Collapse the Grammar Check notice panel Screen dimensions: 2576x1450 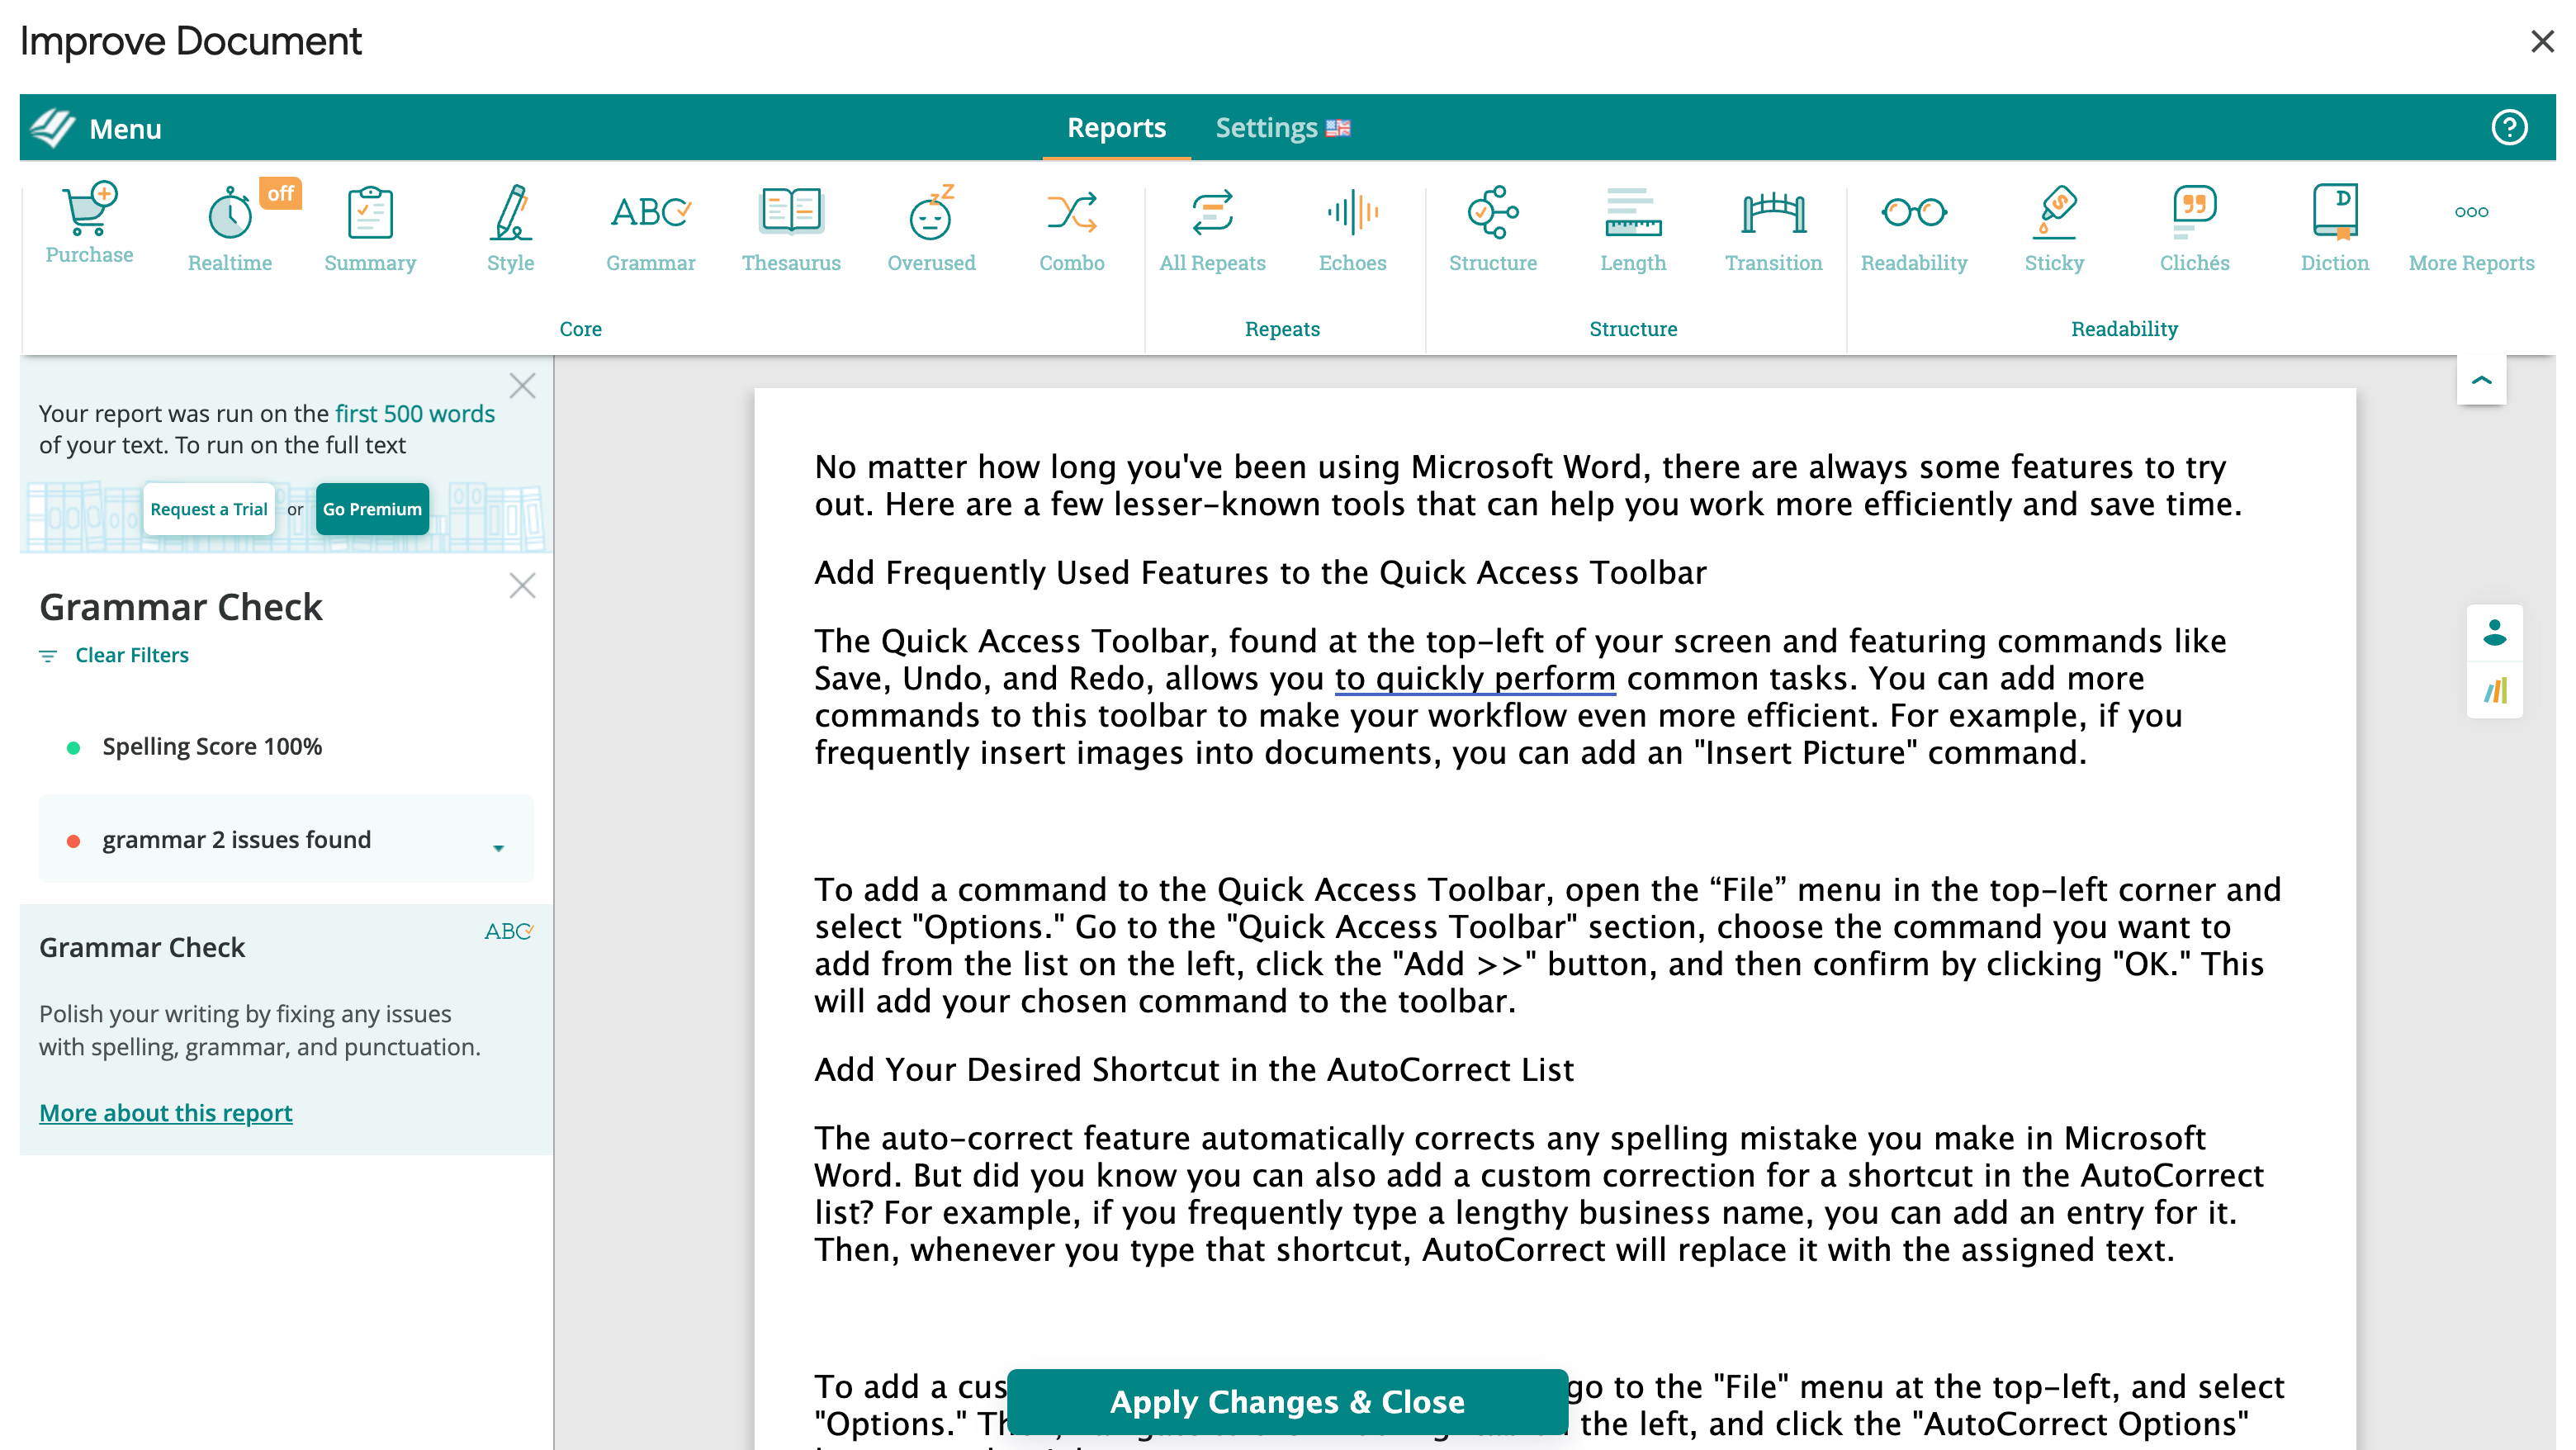pos(522,586)
